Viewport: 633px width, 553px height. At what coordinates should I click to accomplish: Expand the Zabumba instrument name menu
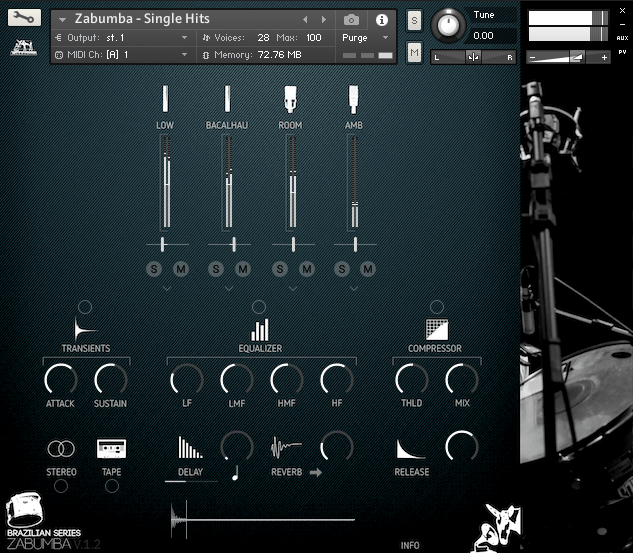(x=63, y=20)
